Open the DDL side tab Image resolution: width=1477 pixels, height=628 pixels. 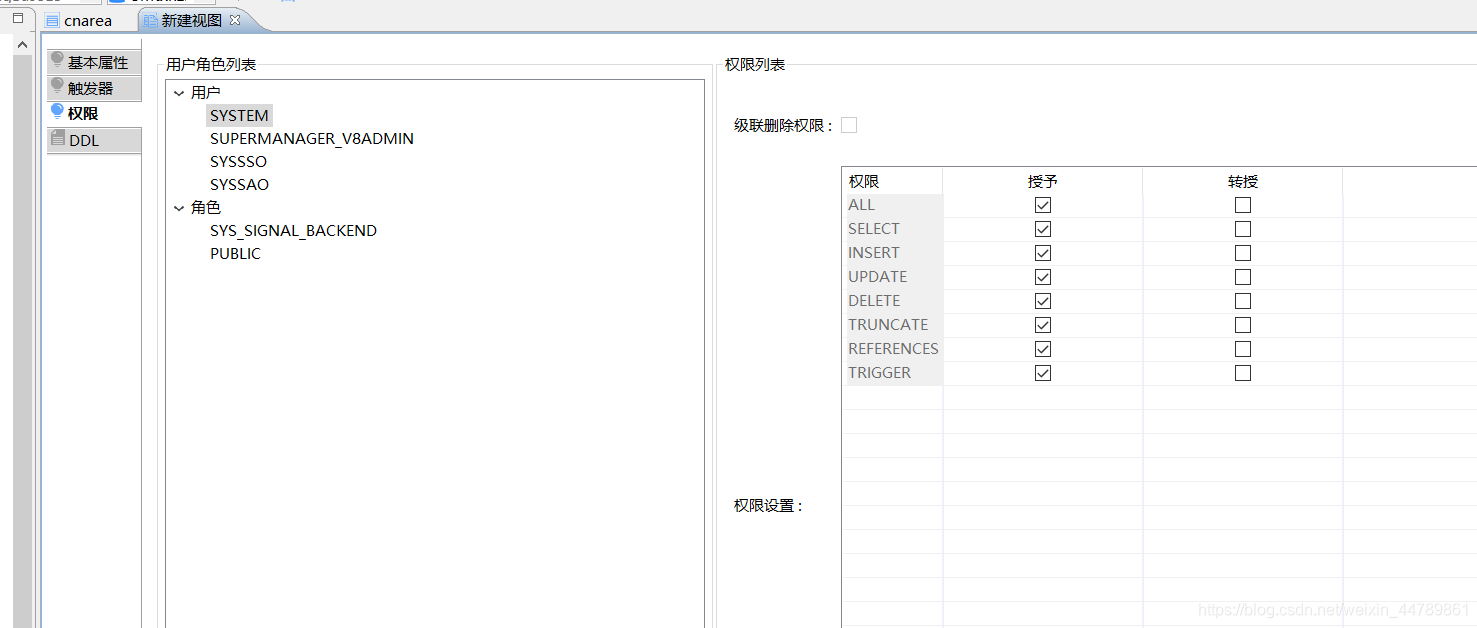tap(94, 140)
